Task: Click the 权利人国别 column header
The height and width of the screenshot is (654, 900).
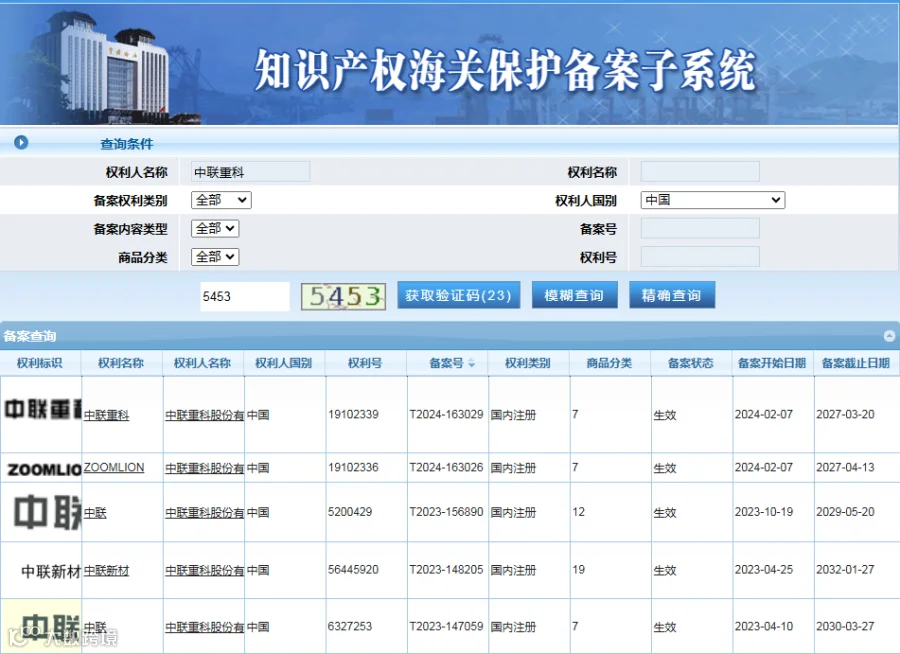Action: coord(284,363)
